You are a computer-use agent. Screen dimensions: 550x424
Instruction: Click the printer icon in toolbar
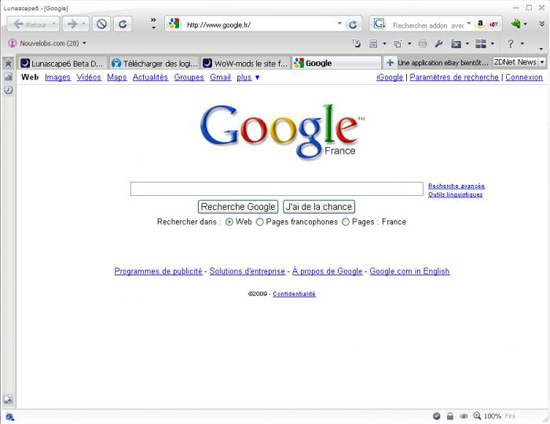(x=423, y=43)
